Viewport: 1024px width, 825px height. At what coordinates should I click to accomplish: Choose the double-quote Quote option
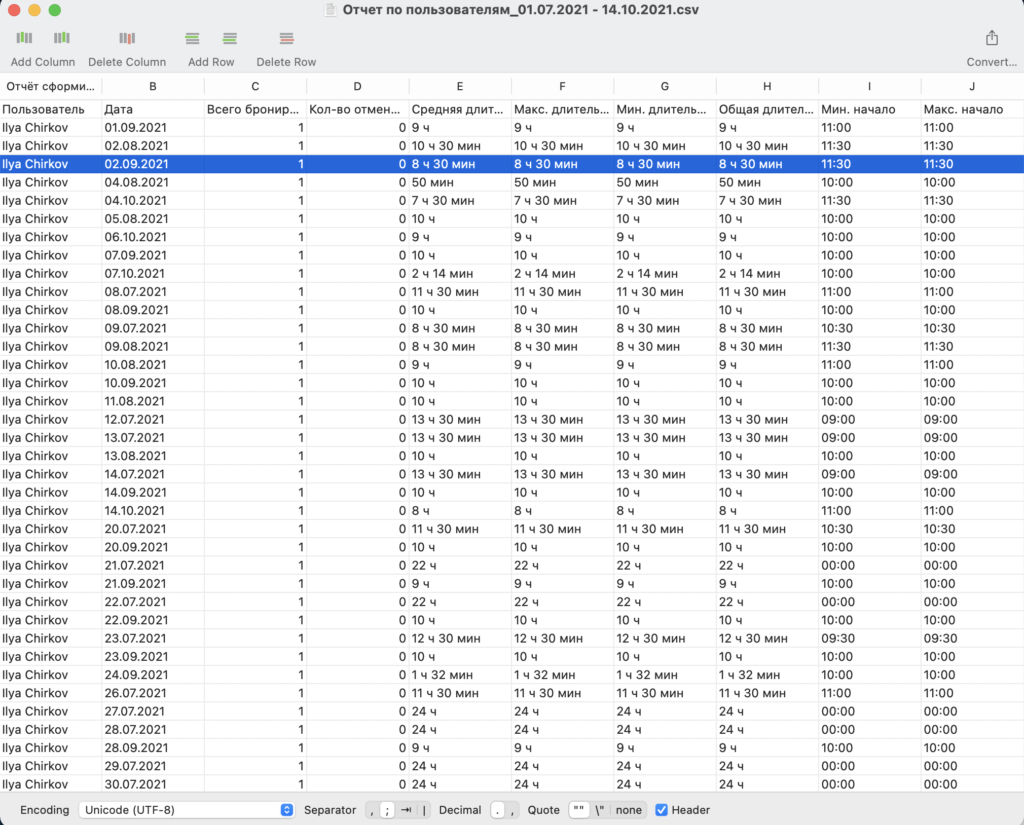[579, 810]
